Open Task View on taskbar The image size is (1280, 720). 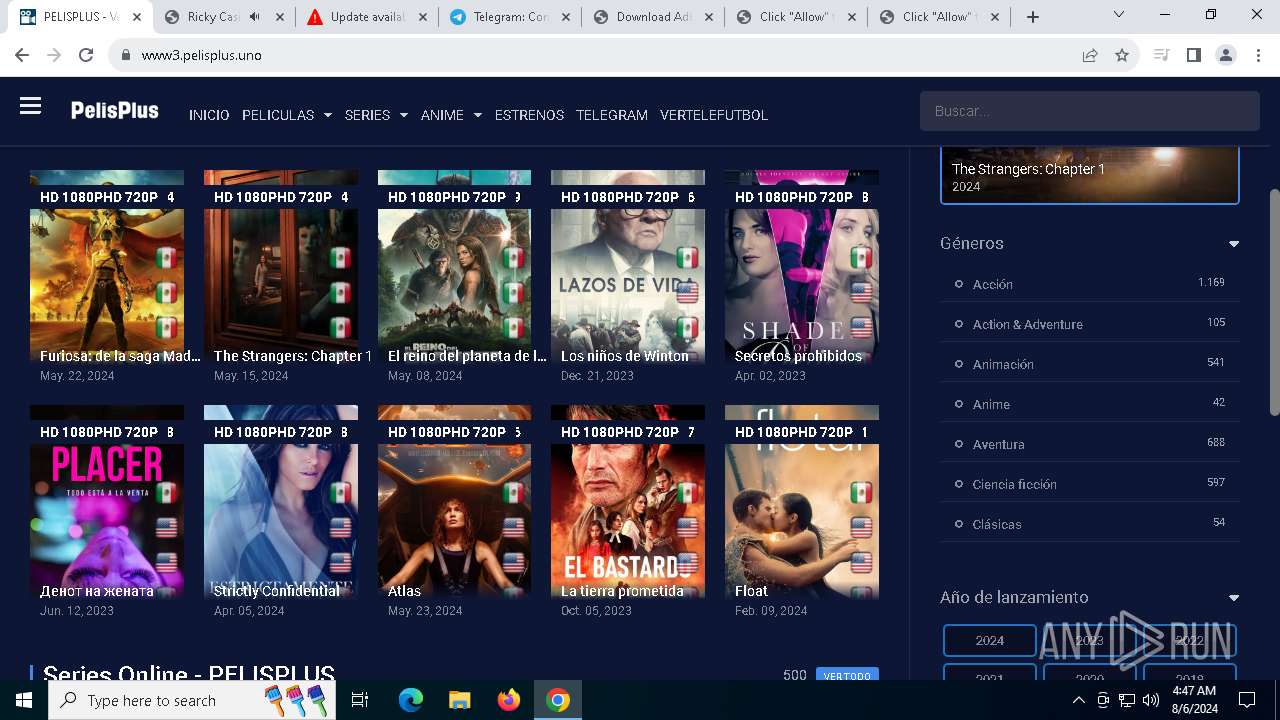(360, 700)
